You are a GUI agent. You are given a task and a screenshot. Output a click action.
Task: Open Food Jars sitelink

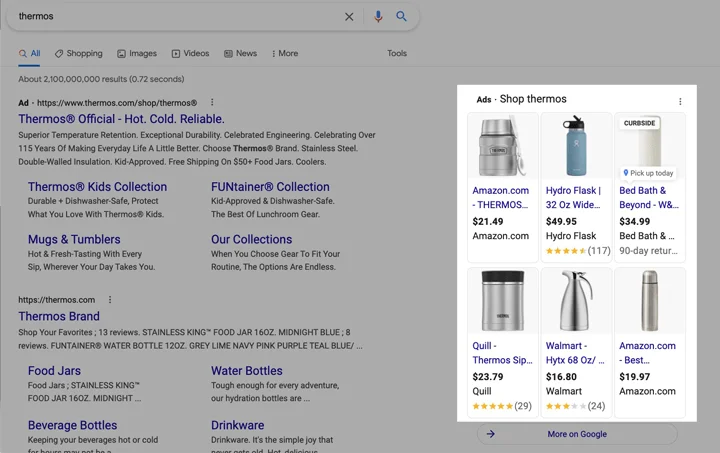54,371
